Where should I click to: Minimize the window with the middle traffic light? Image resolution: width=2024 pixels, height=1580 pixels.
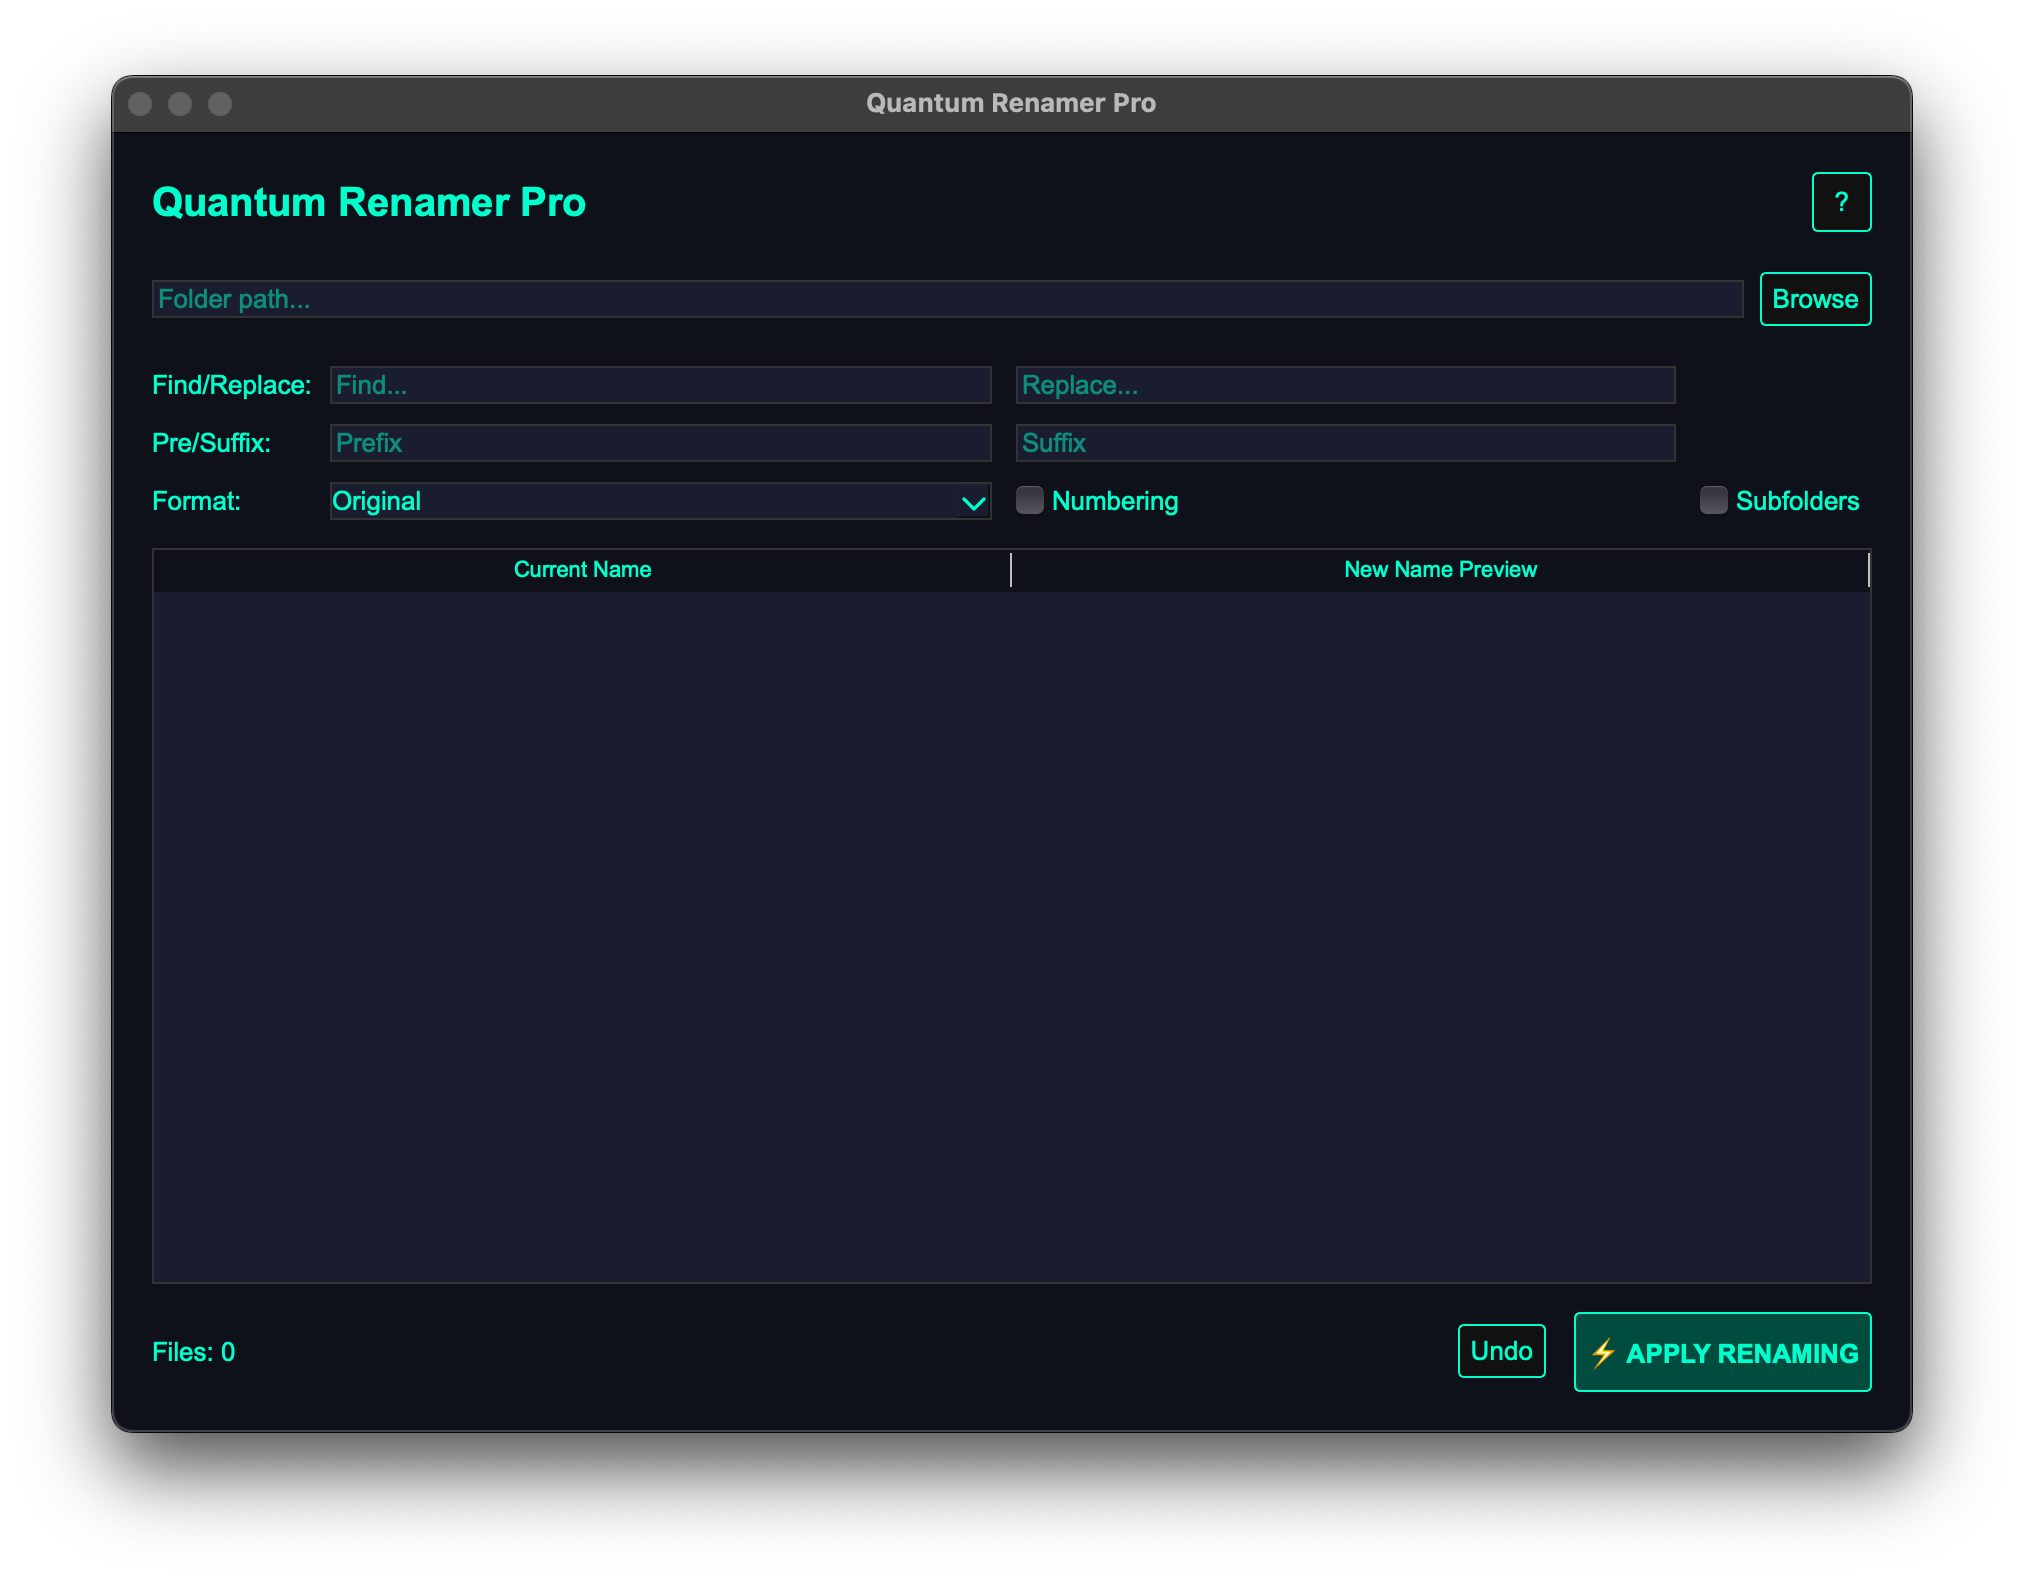[180, 104]
